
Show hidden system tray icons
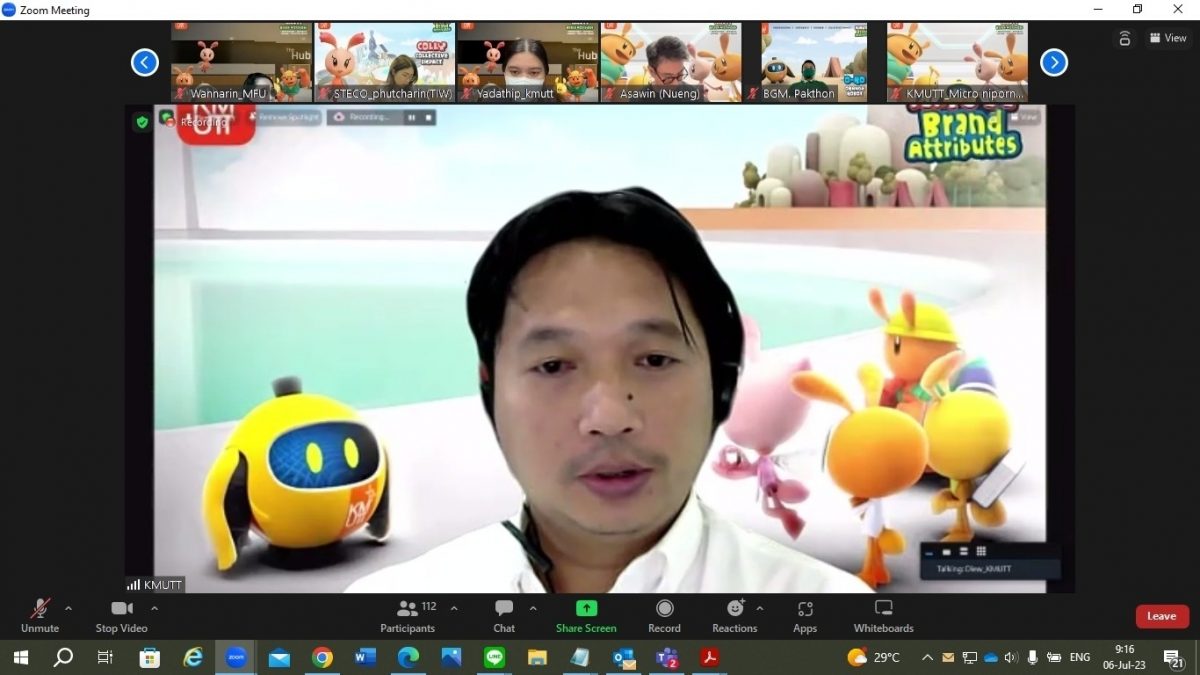tap(927, 657)
